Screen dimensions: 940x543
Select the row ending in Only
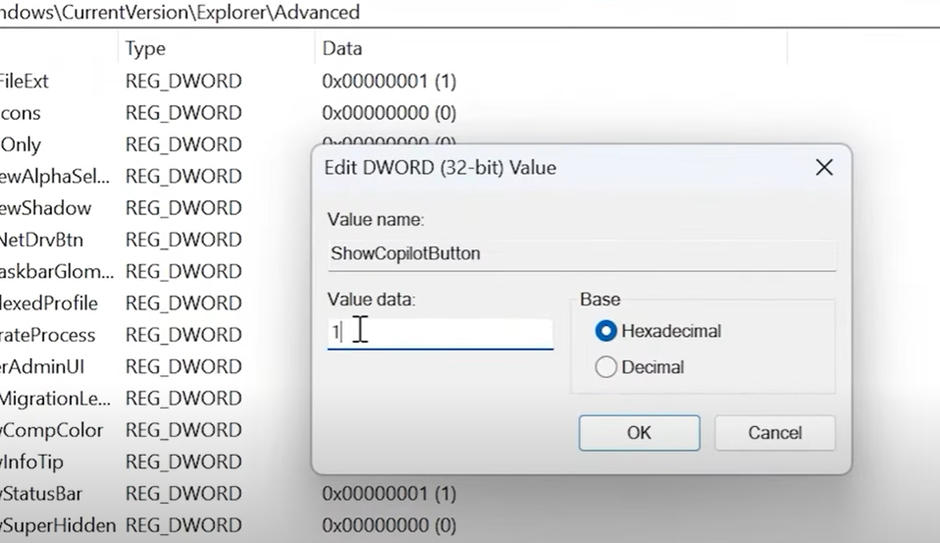[x=20, y=144]
